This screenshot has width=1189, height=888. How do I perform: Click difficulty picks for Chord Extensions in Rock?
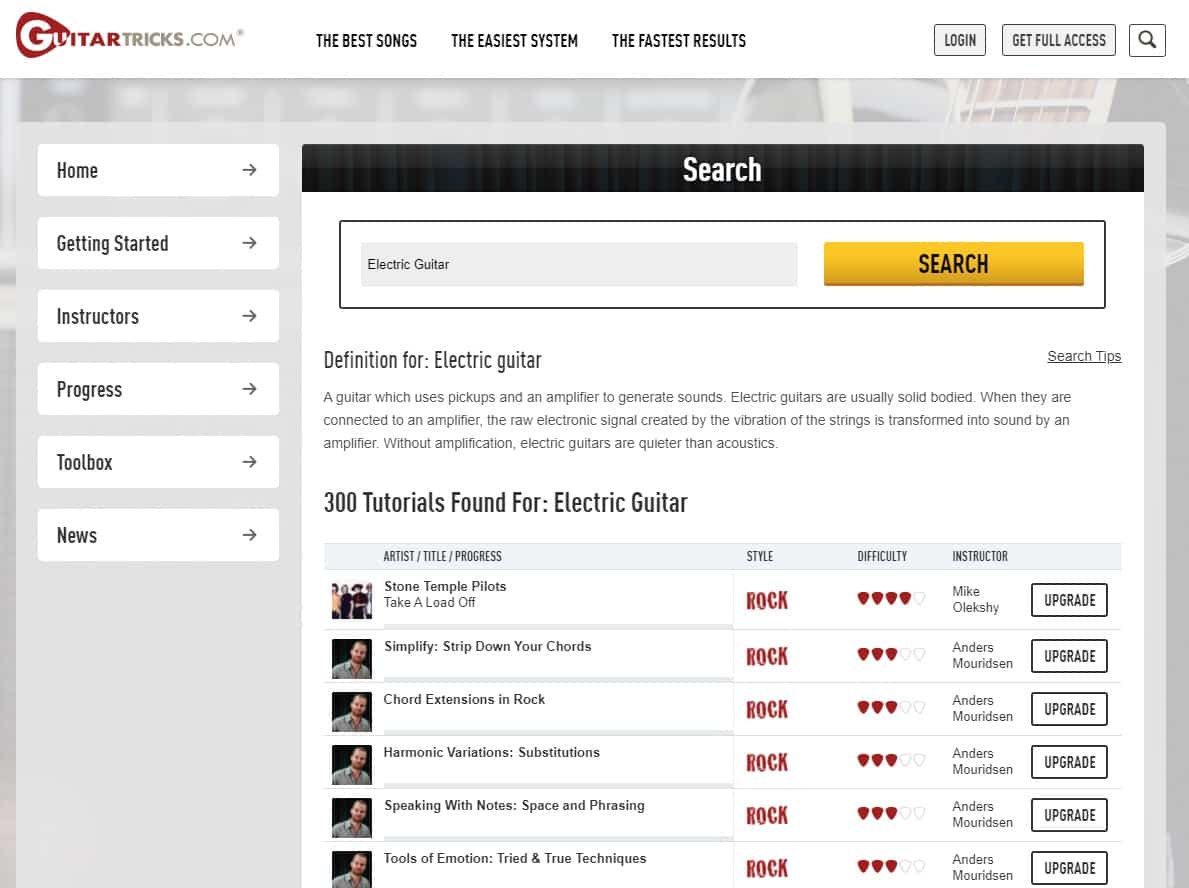[891, 707]
